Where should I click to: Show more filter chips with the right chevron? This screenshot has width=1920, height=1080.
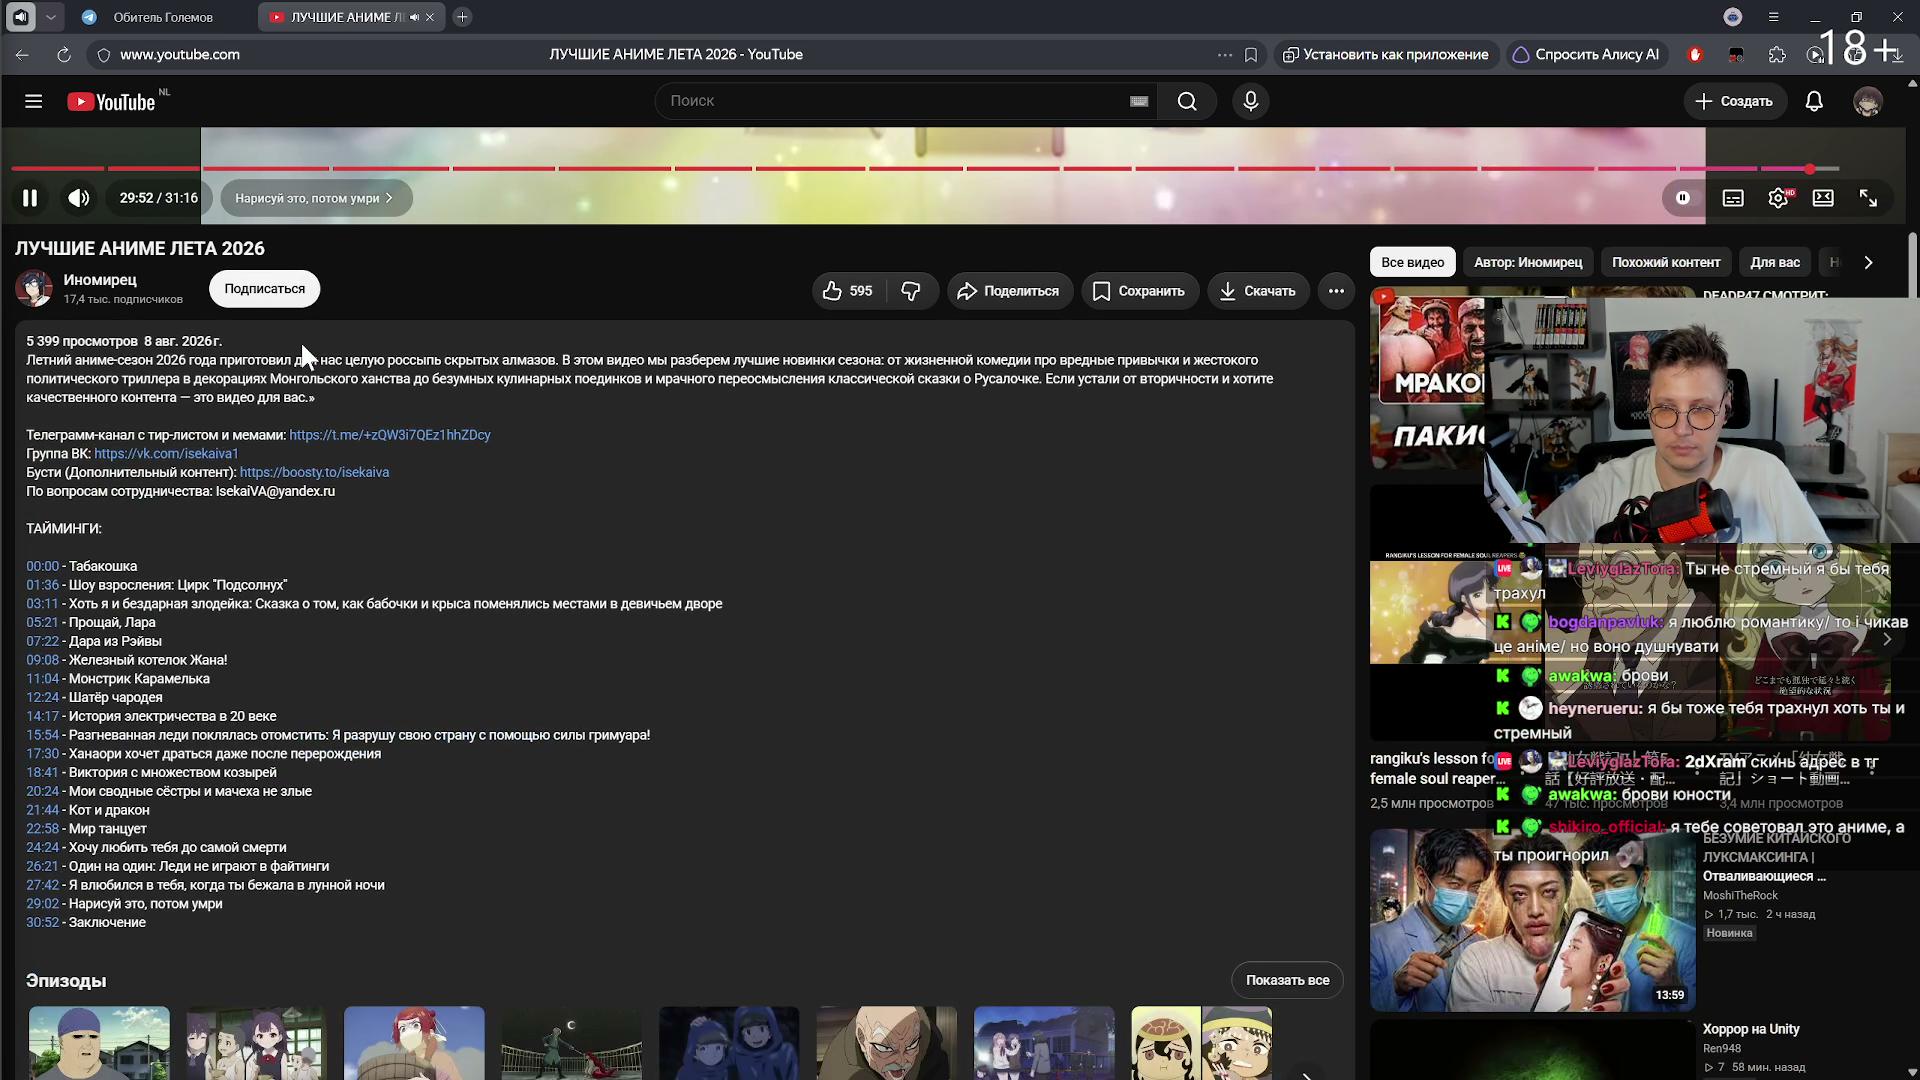coord(1868,262)
